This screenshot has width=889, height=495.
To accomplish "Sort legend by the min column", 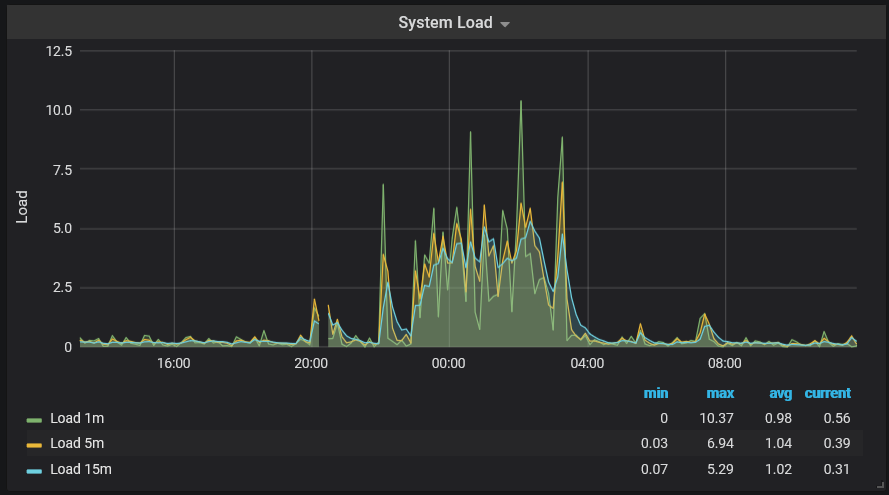I will (656, 393).
